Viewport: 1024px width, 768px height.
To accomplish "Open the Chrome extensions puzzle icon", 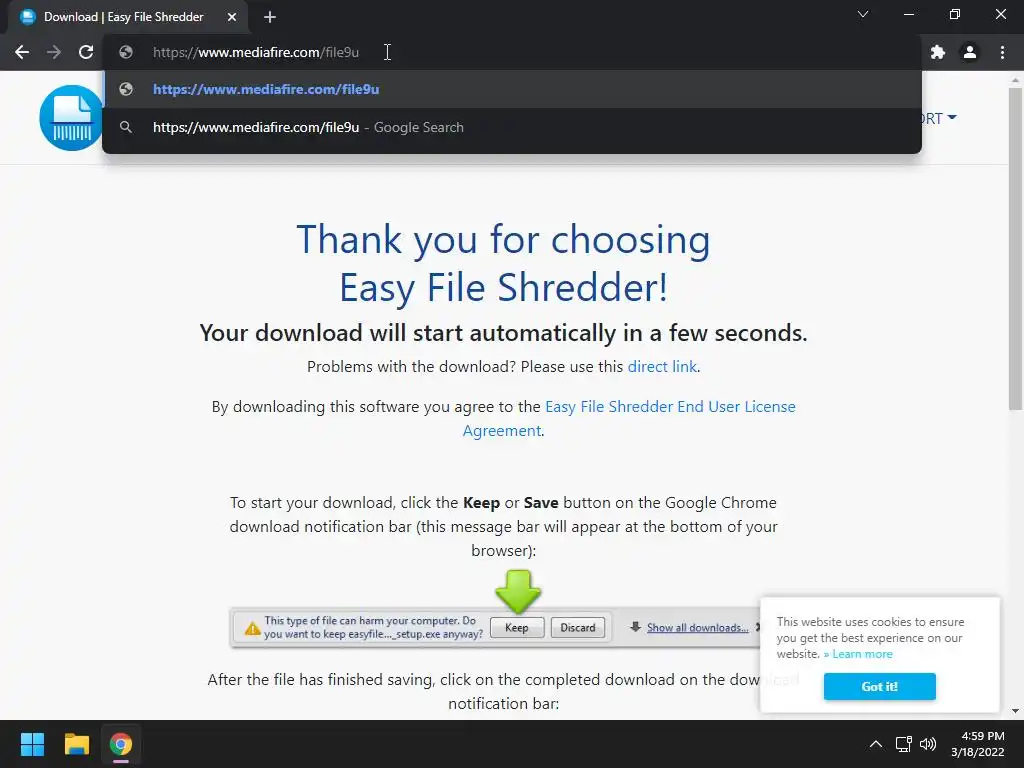I will [938, 52].
